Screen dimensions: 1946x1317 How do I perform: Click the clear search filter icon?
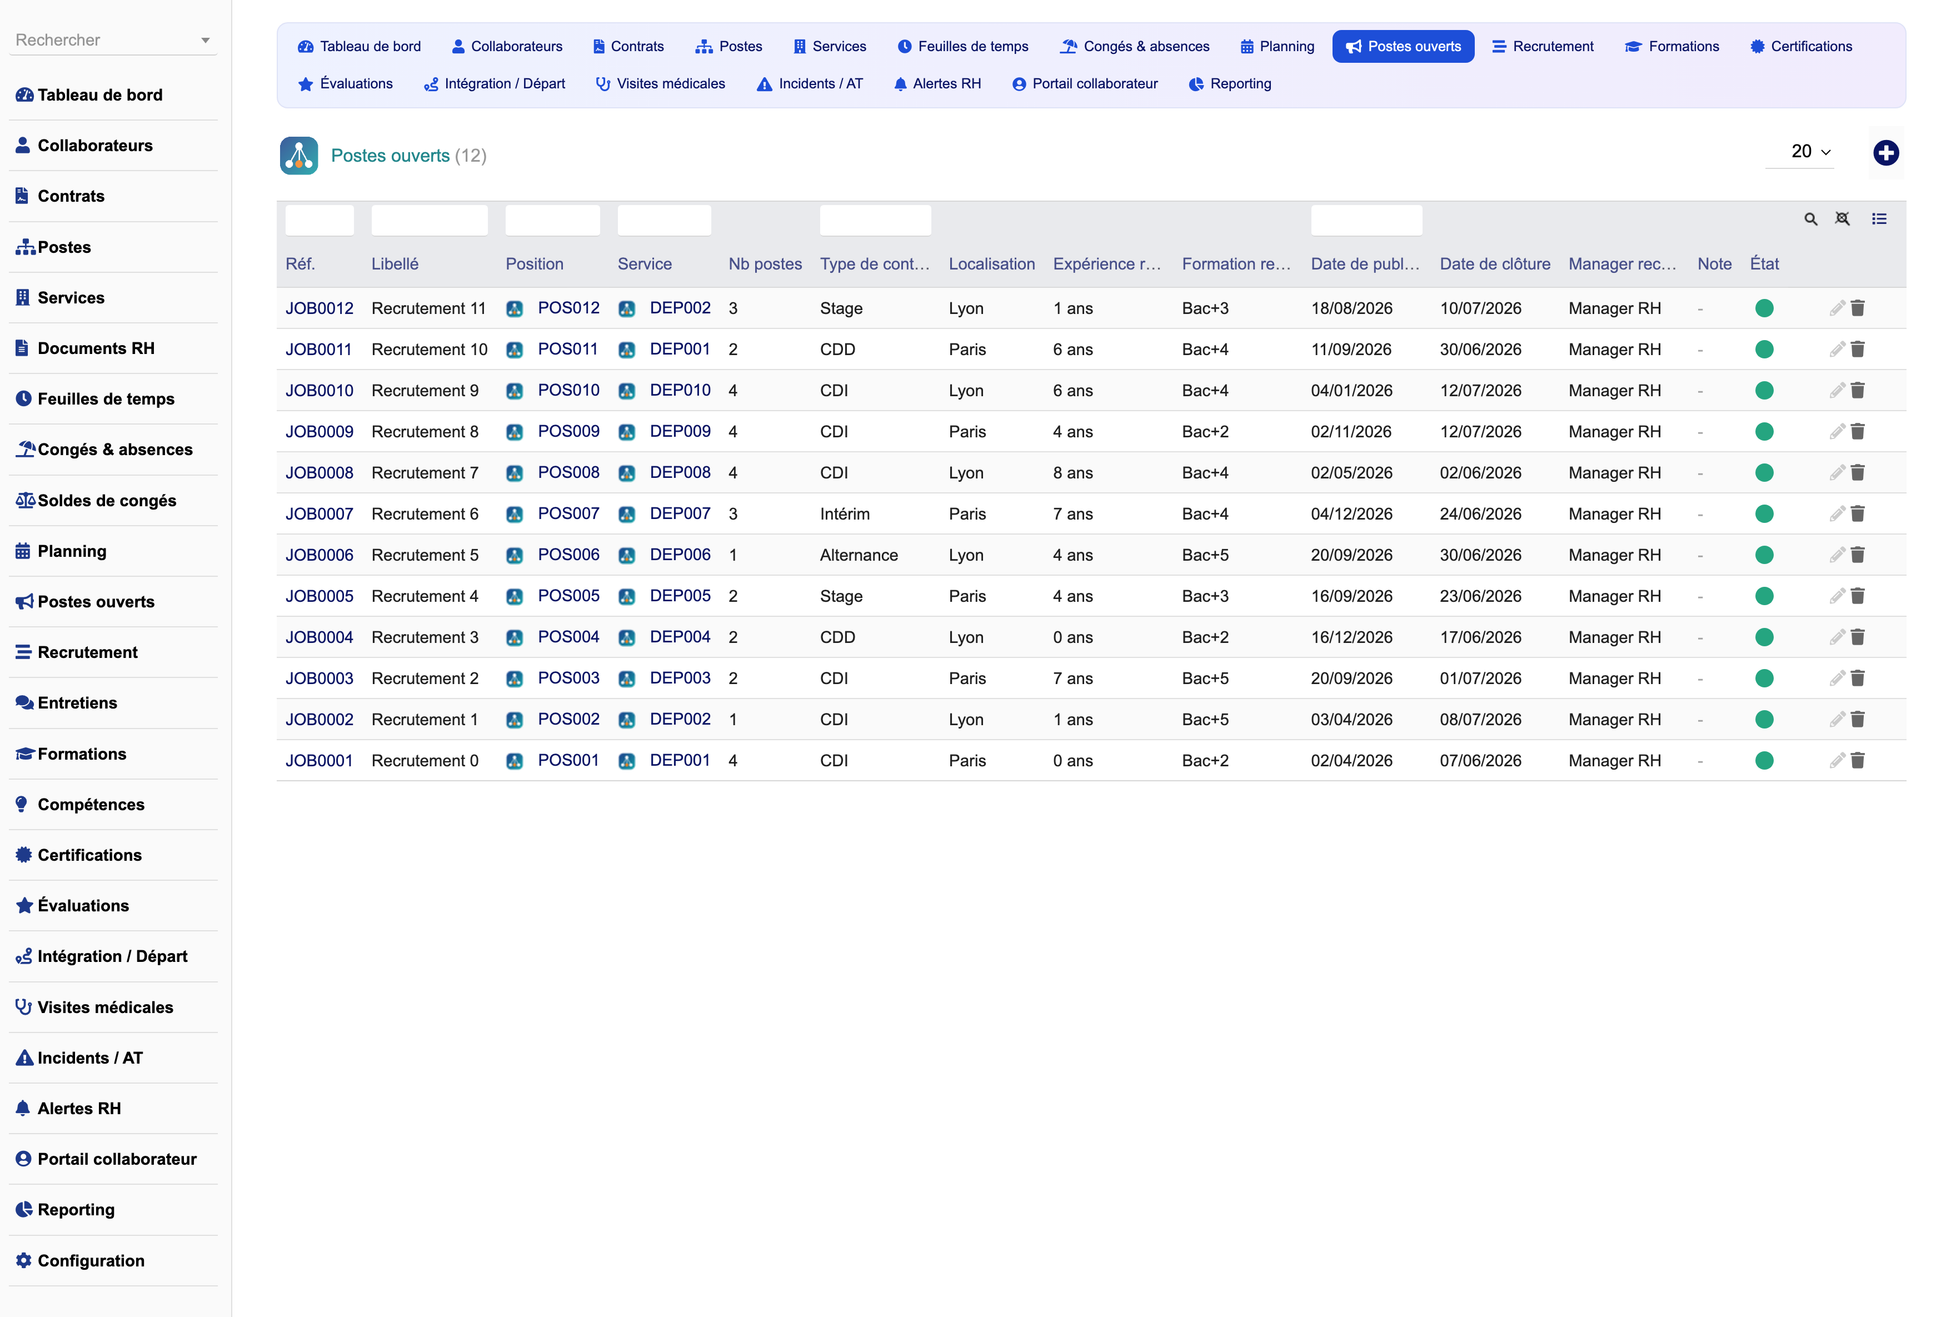(x=1842, y=219)
